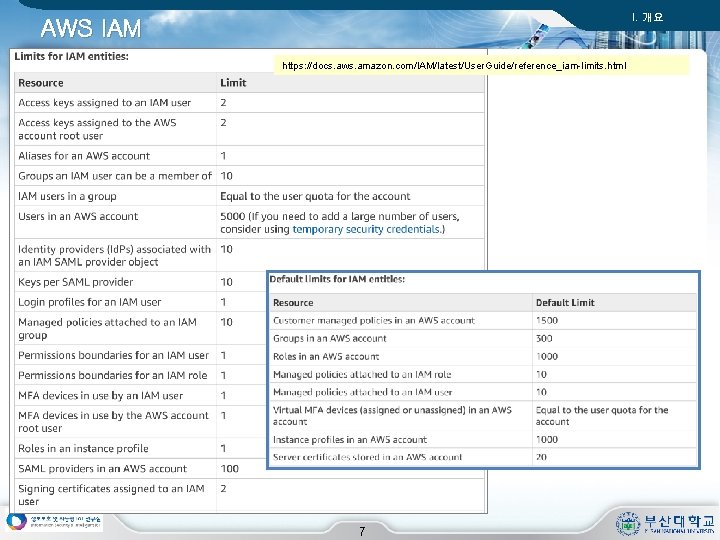Click the slide page number 7
This screenshot has height=540, width=720.
(x=362, y=531)
